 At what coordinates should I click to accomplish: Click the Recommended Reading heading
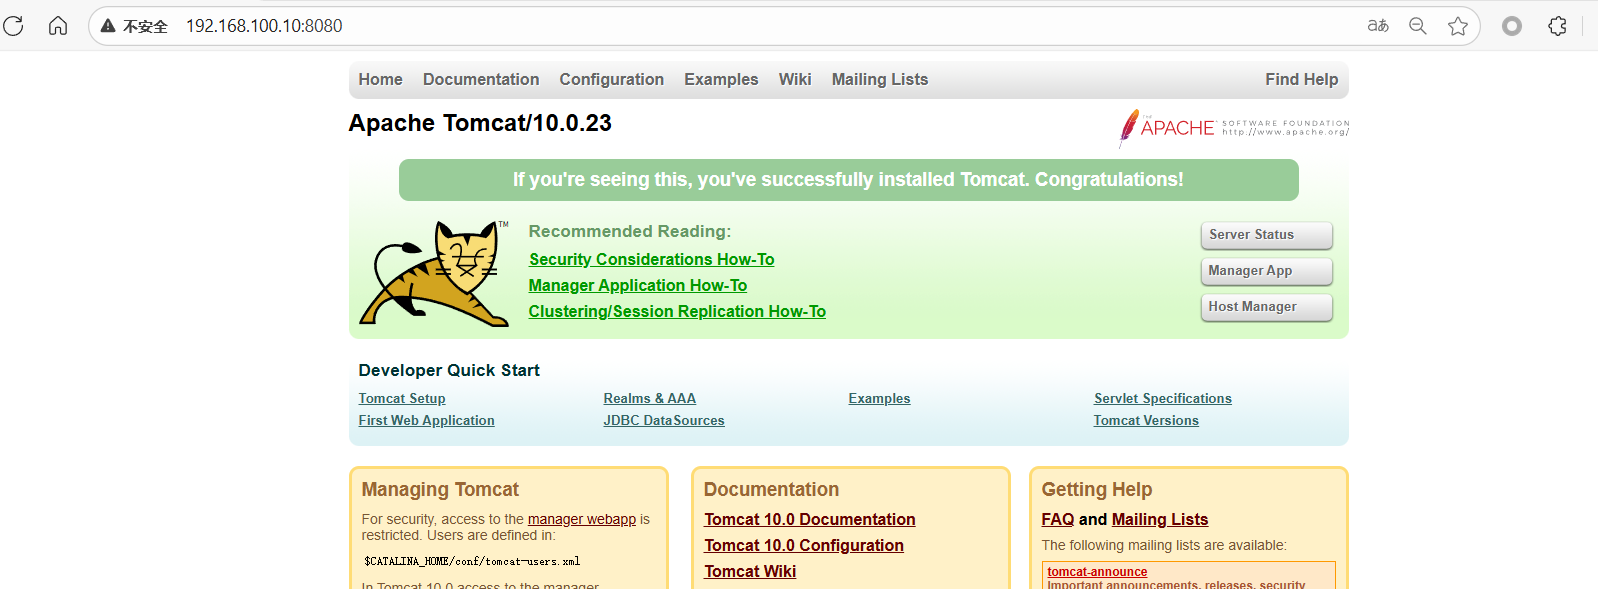click(630, 231)
